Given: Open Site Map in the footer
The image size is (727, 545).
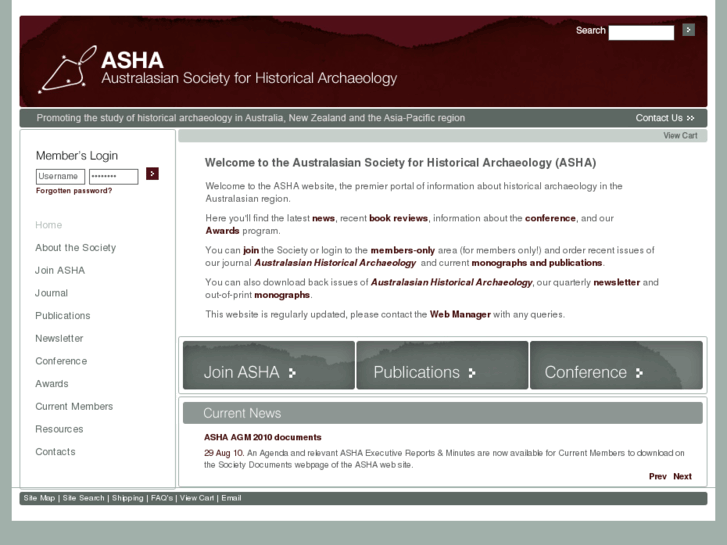Looking at the screenshot, I should click(x=39, y=498).
